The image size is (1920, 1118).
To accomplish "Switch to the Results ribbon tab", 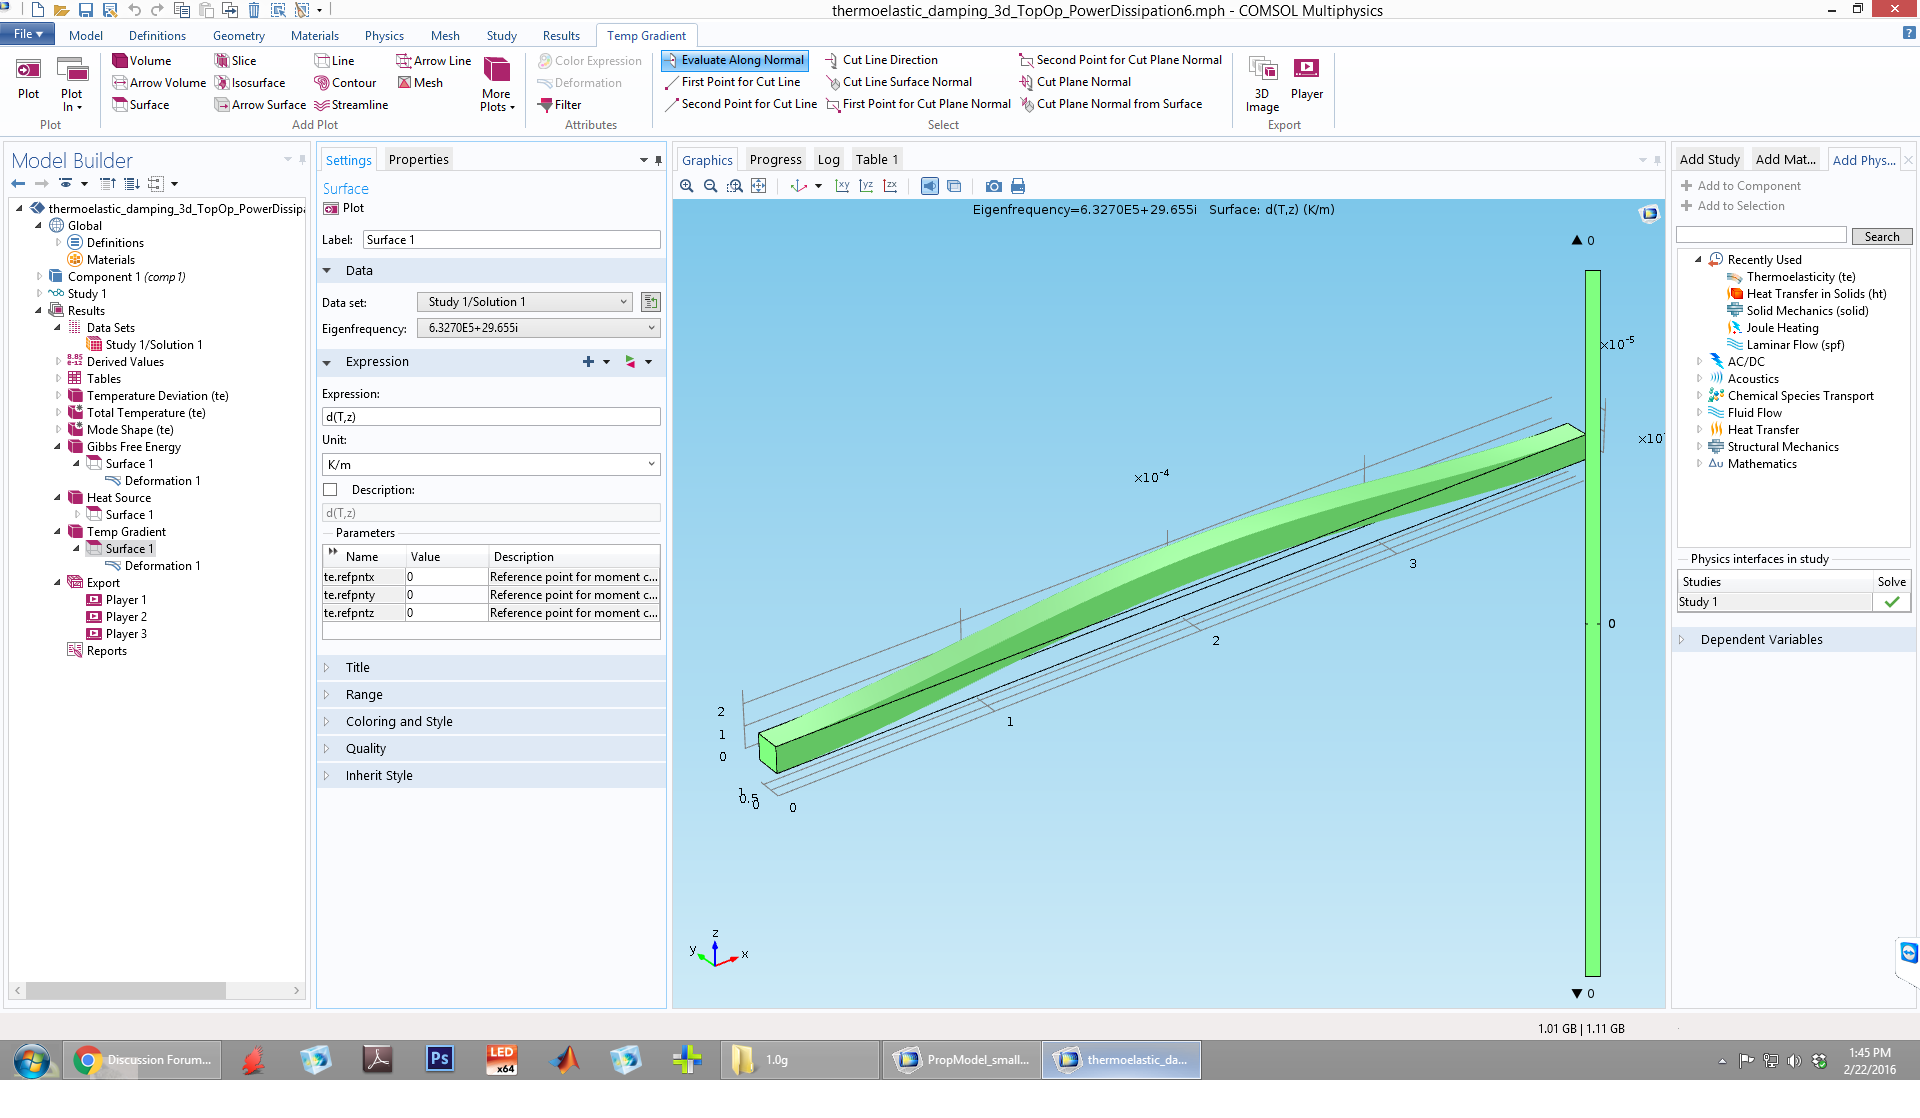I will click(x=561, y=36).
